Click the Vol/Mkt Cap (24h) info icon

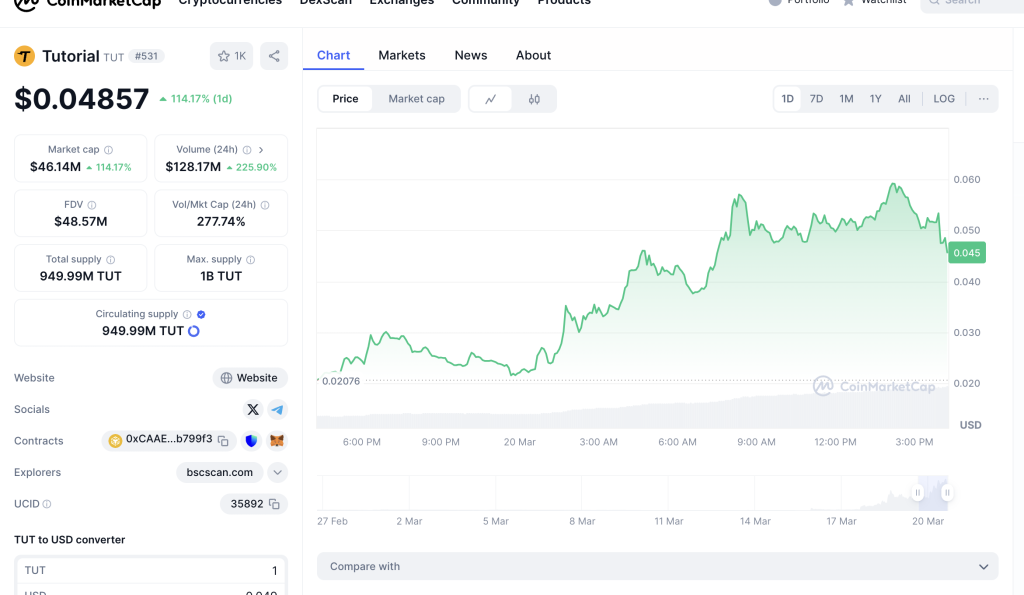pyautogui.click(x=265, y=205)
